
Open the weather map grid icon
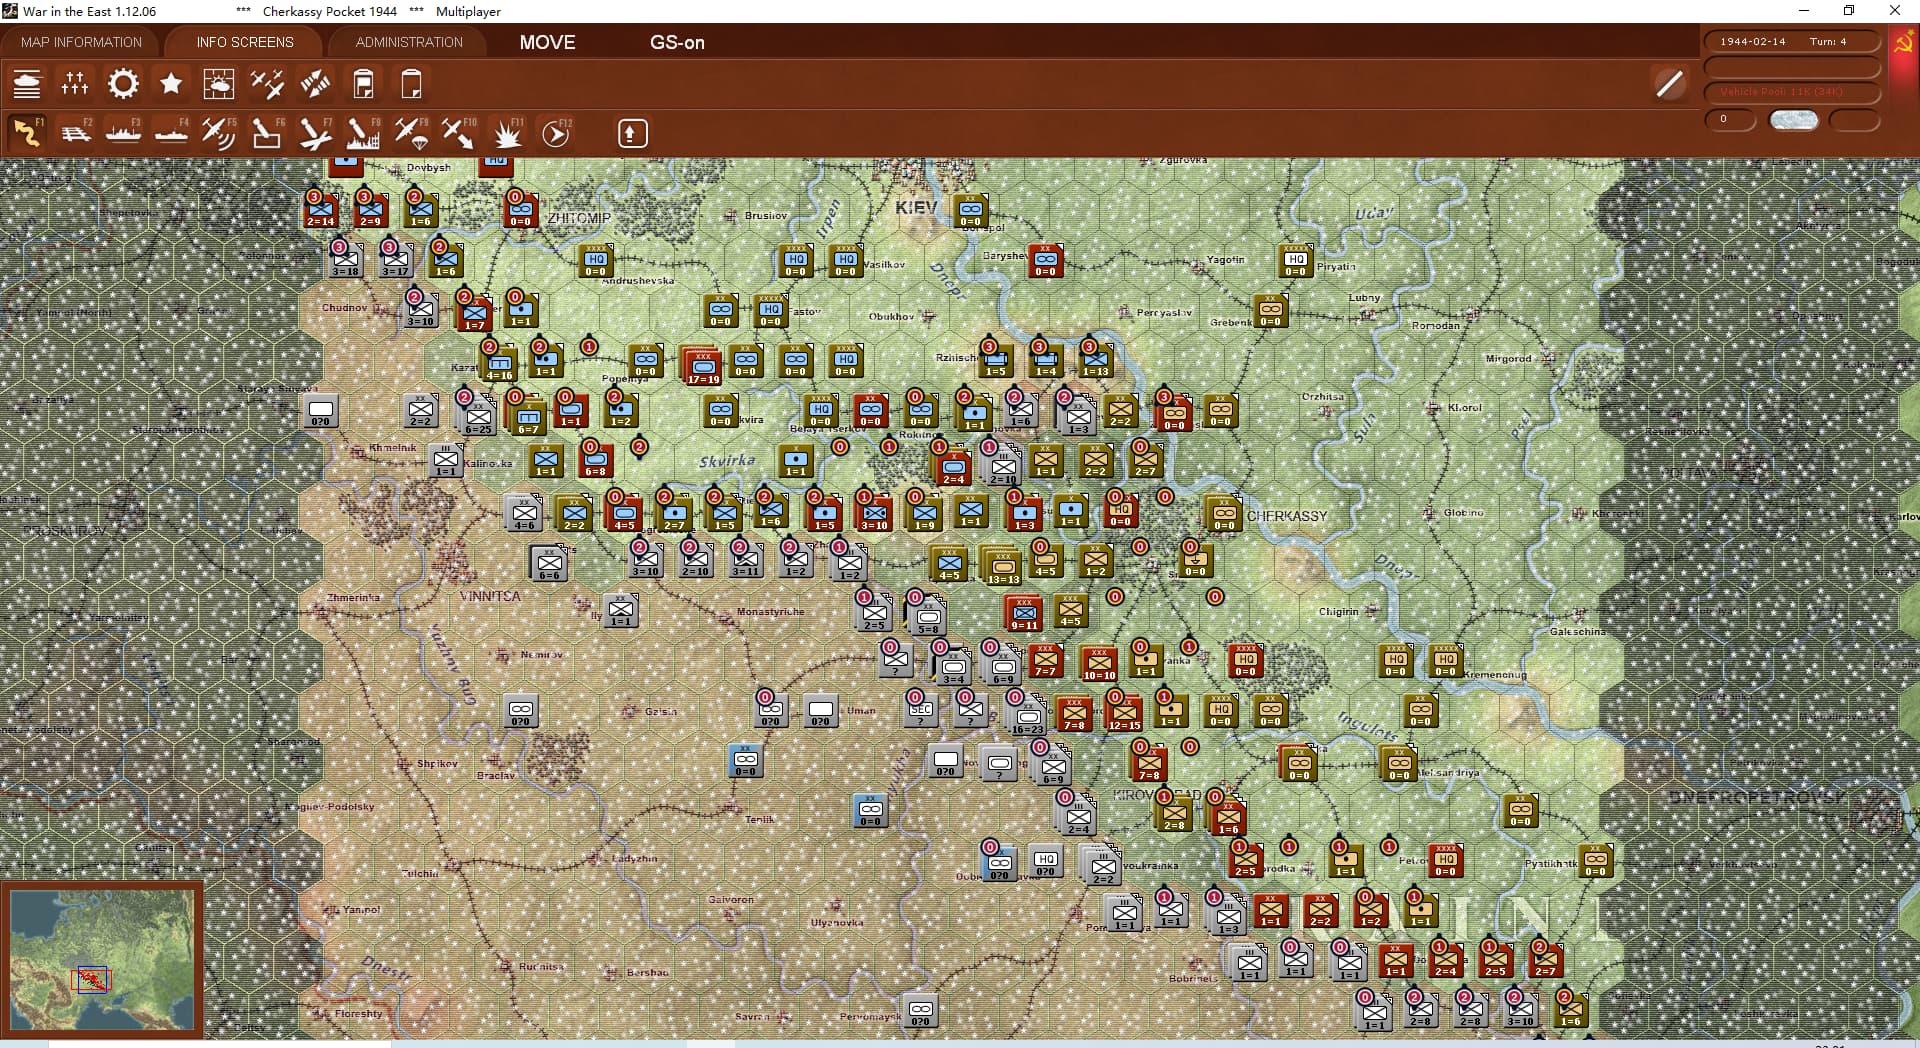click(218, 84)
